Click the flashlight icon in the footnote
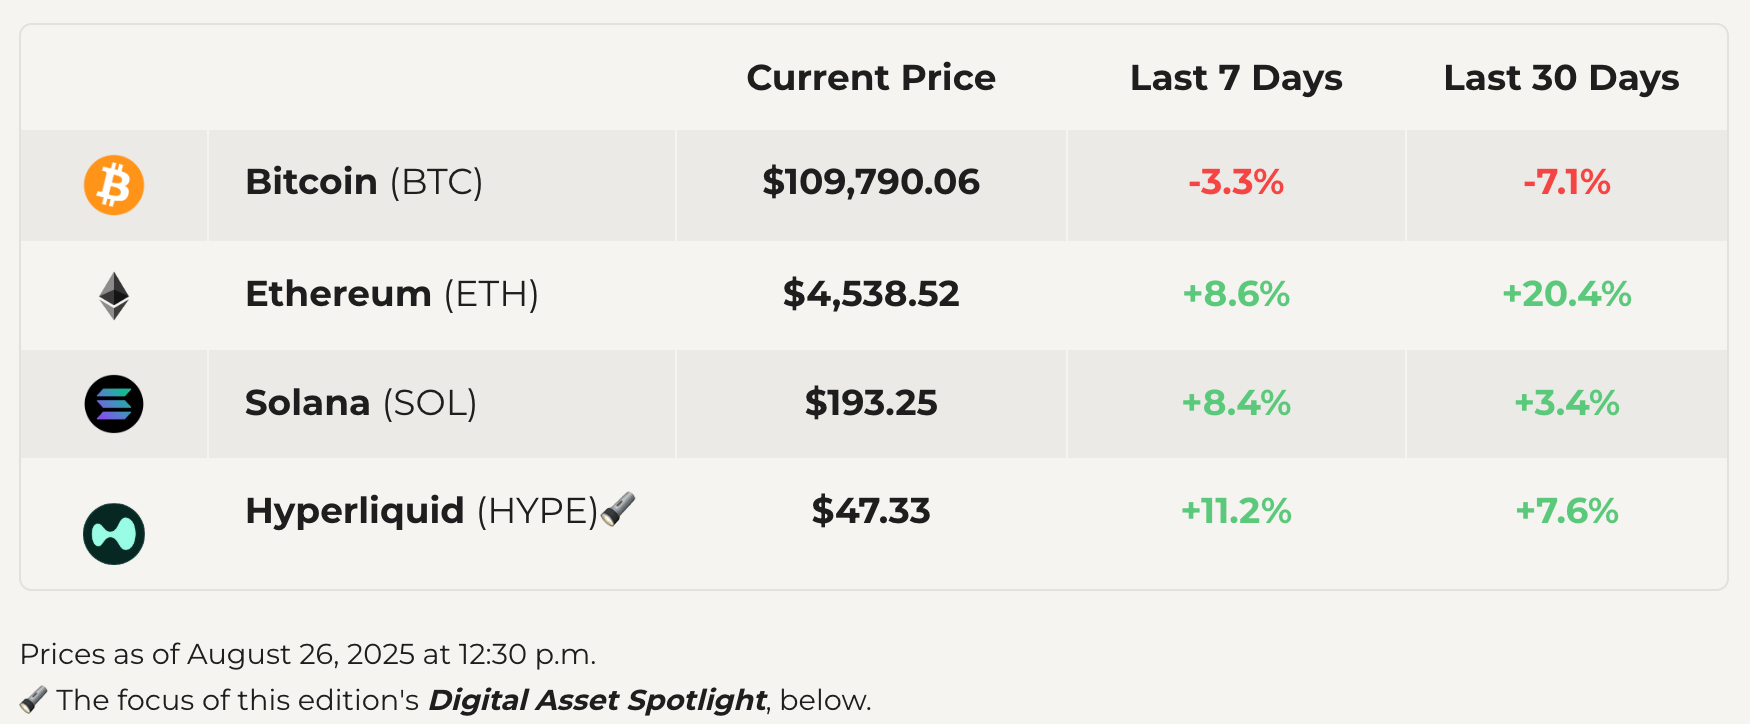The height and width of the screenshot is (724, 1750). point(33,699)
